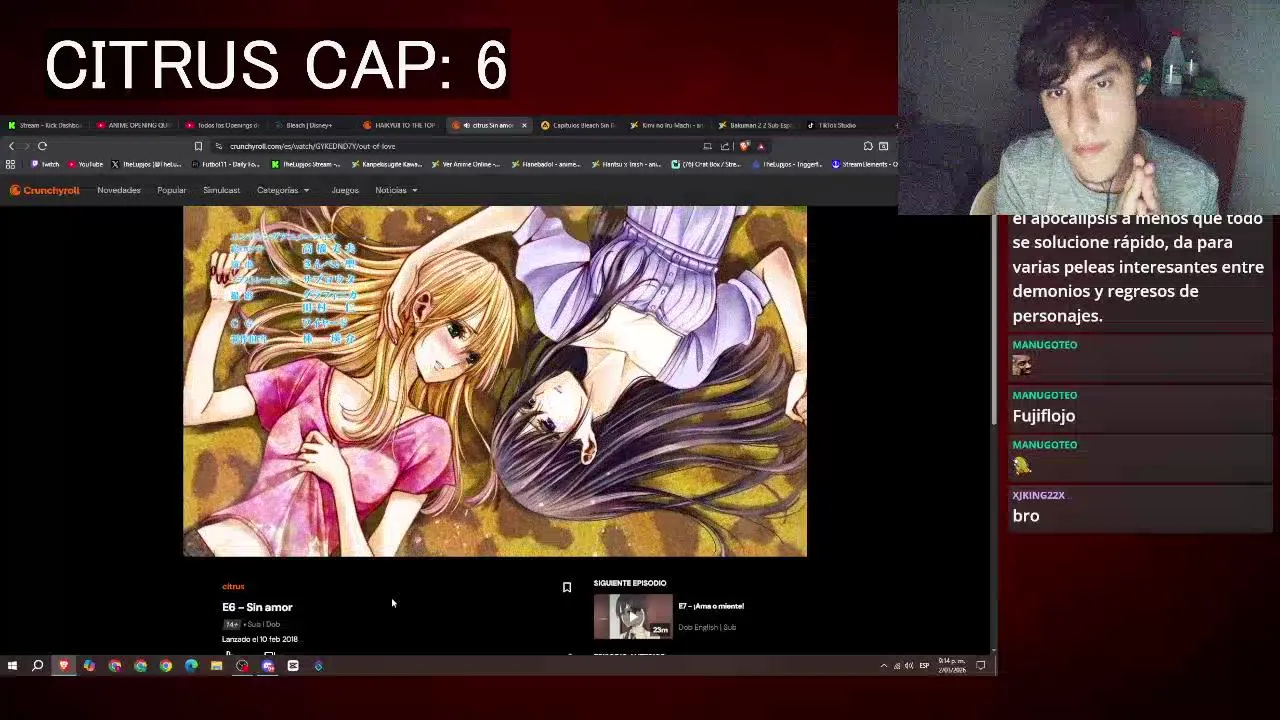This screenshot has width=1280, height=720.
Task: Click the taskbar clock
Action: 952,666
